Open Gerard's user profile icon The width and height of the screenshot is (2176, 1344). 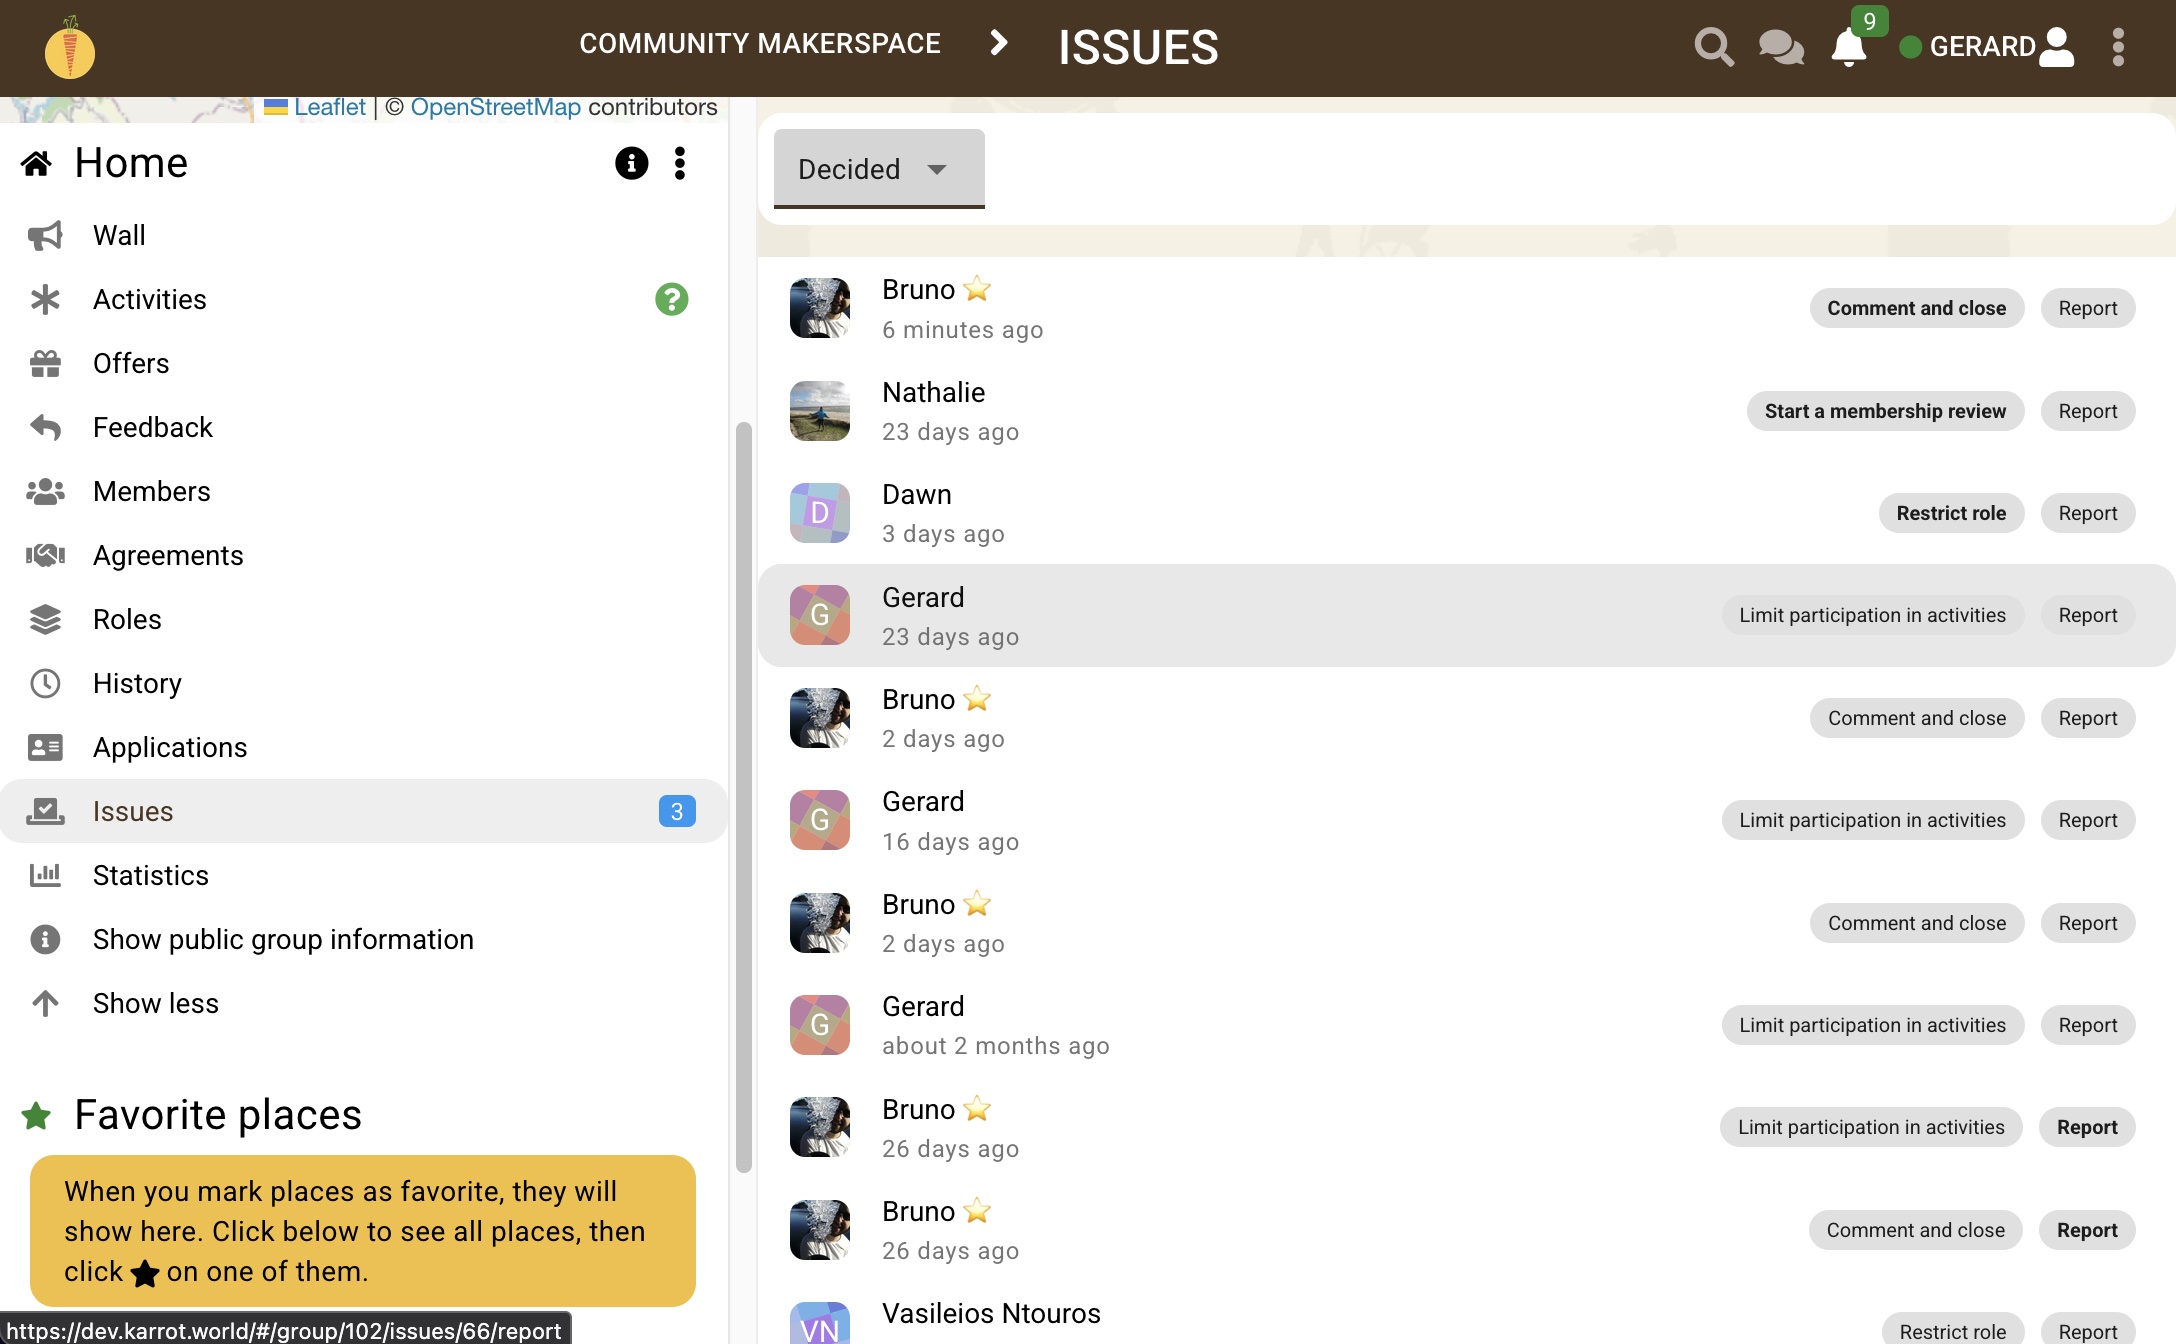tap(2056, 47)
